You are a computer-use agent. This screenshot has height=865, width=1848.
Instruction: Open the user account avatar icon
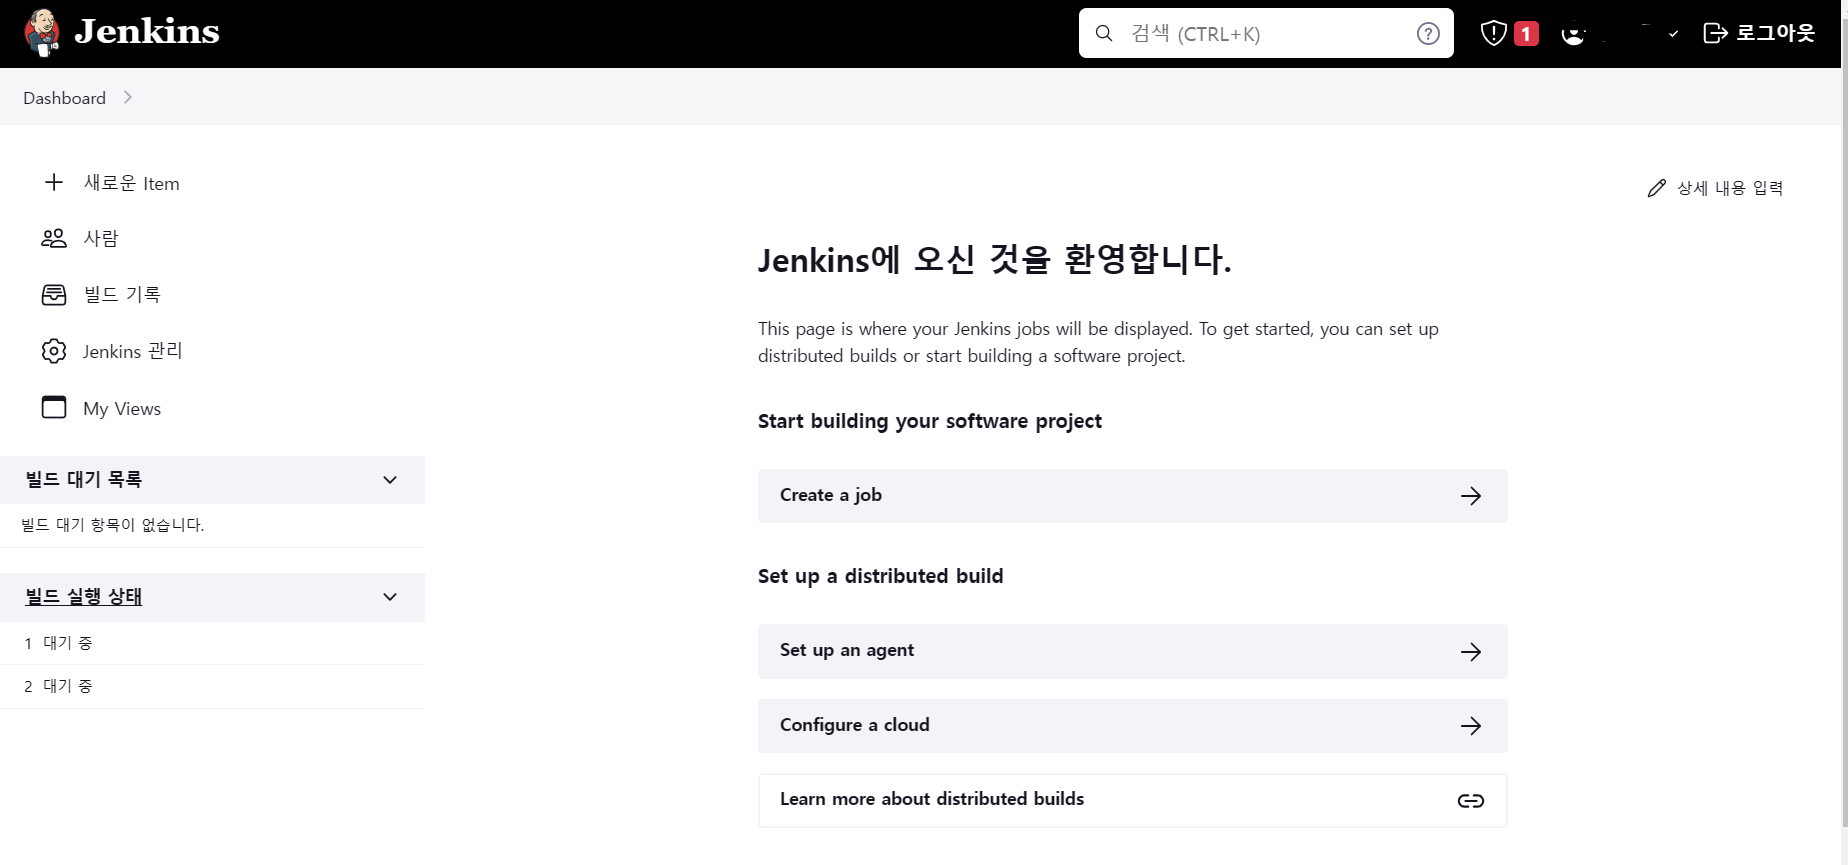[x=1573, y=34]
